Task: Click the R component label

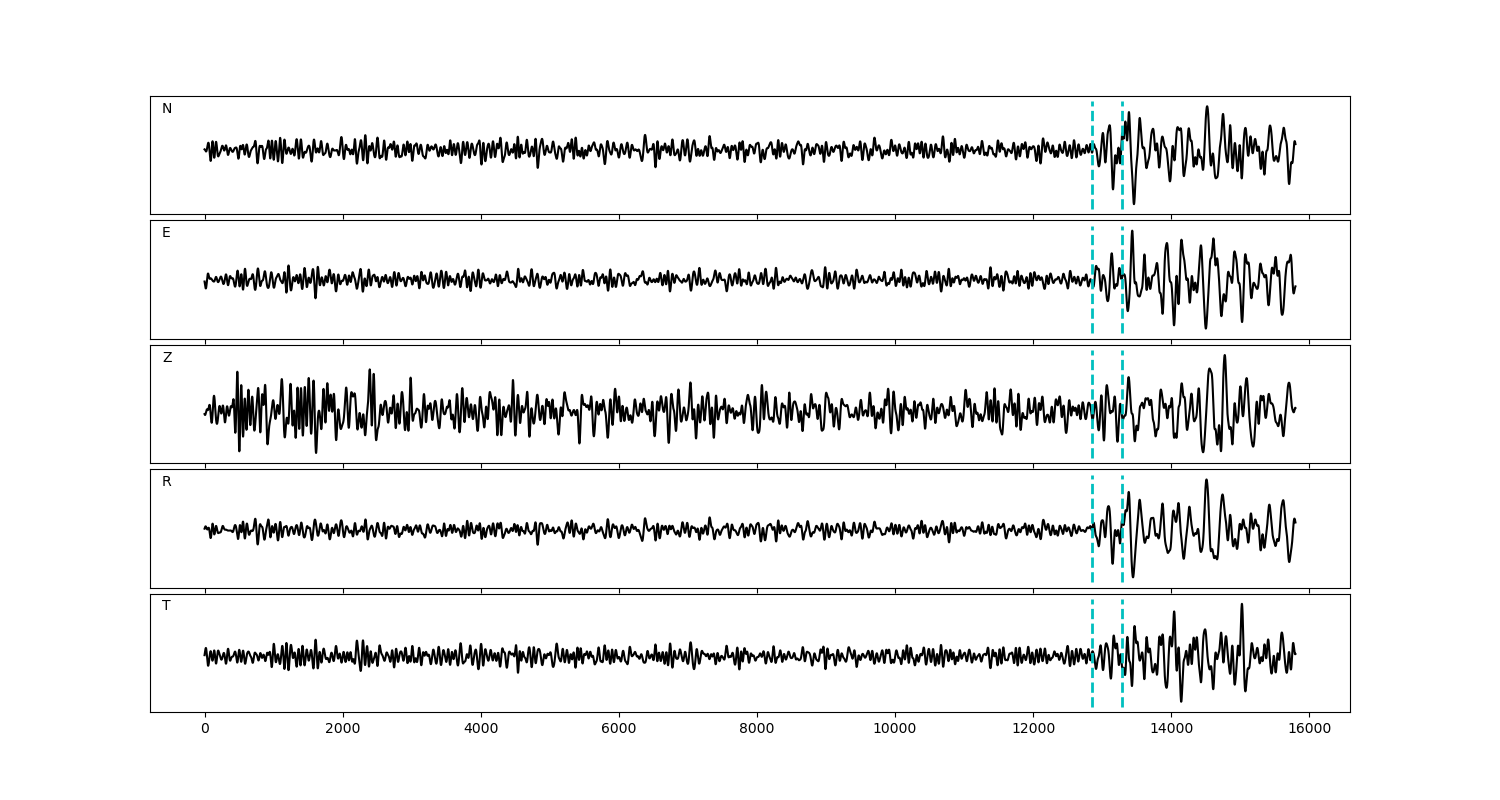Action: (166, 482)
